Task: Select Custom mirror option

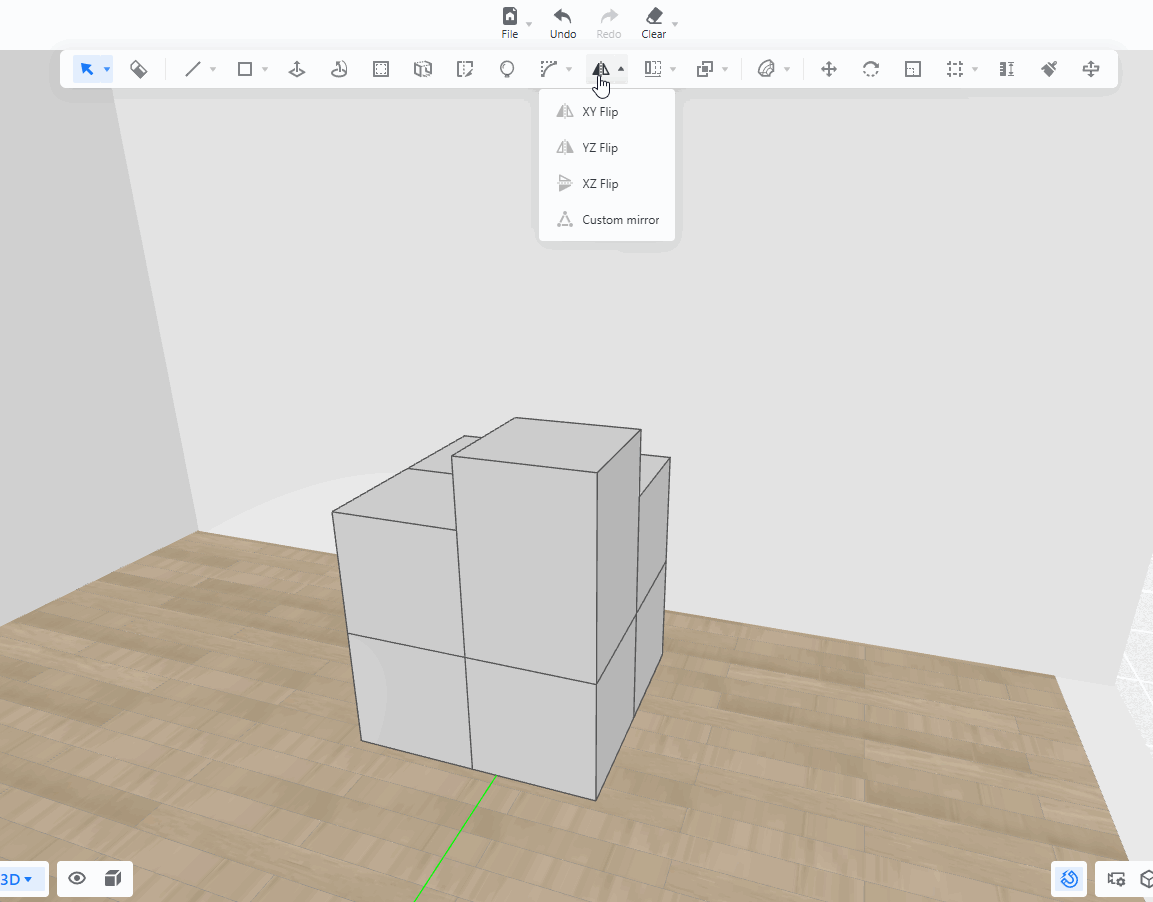Action: (607, 220)
